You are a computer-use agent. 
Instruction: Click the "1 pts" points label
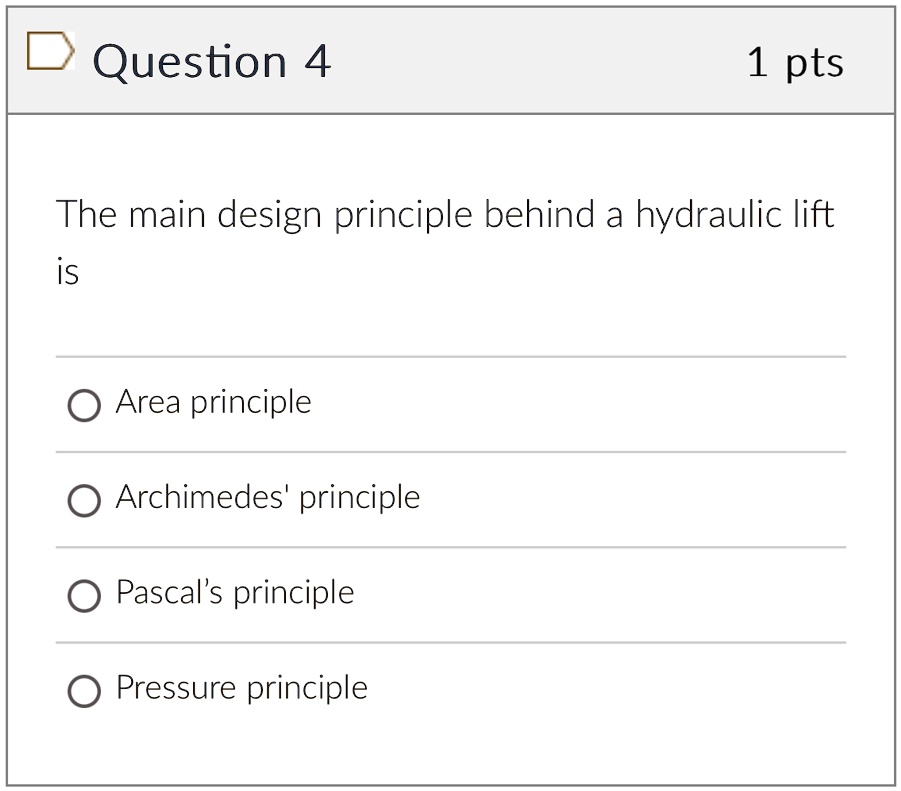[x=795, y=63]
